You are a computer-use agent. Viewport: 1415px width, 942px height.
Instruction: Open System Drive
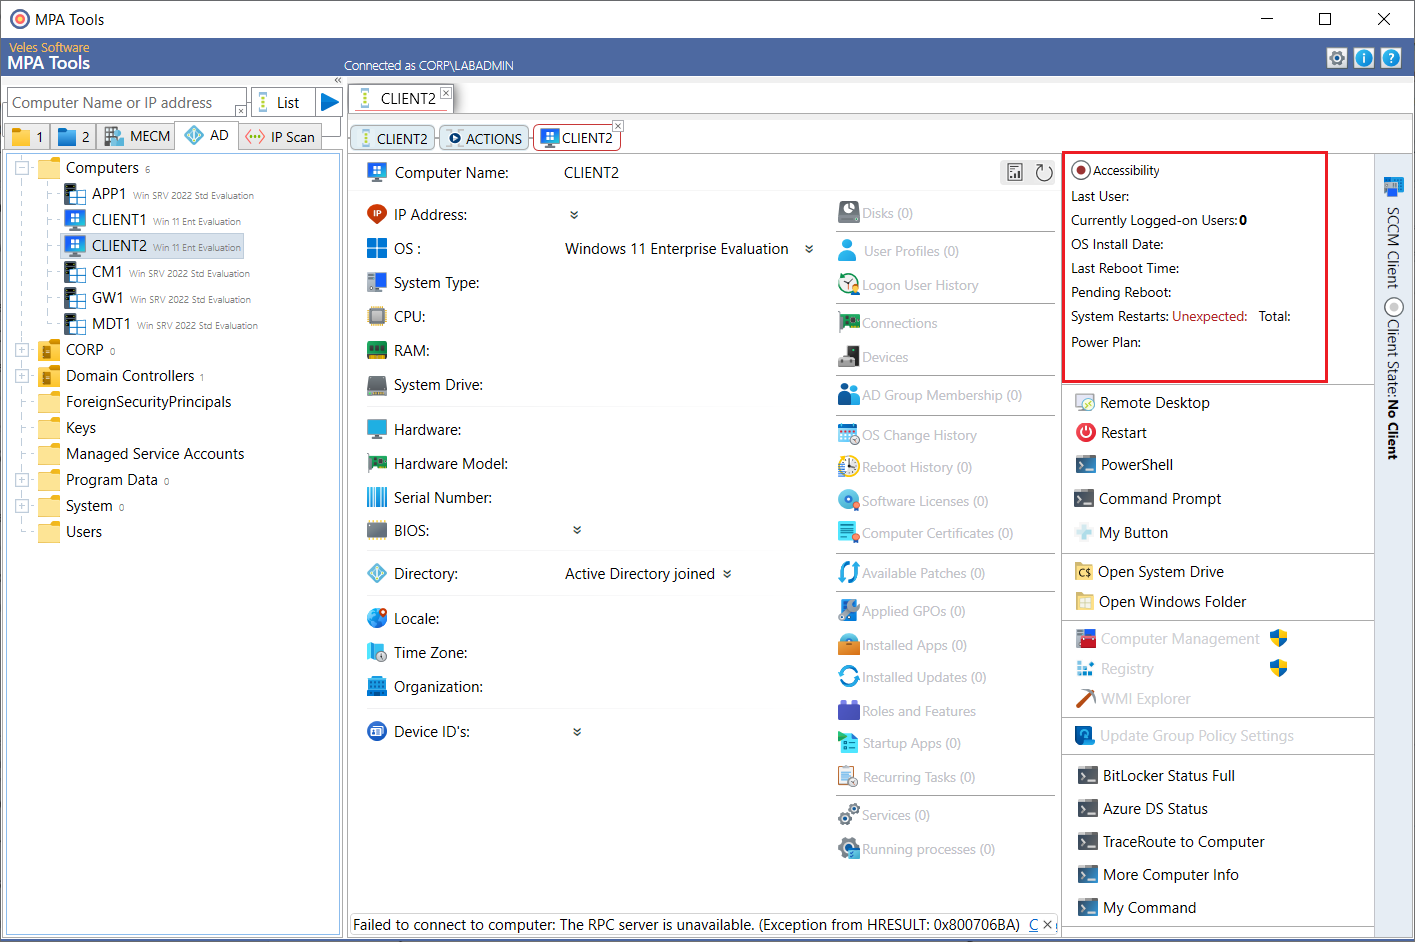[x=1150, y=572]
